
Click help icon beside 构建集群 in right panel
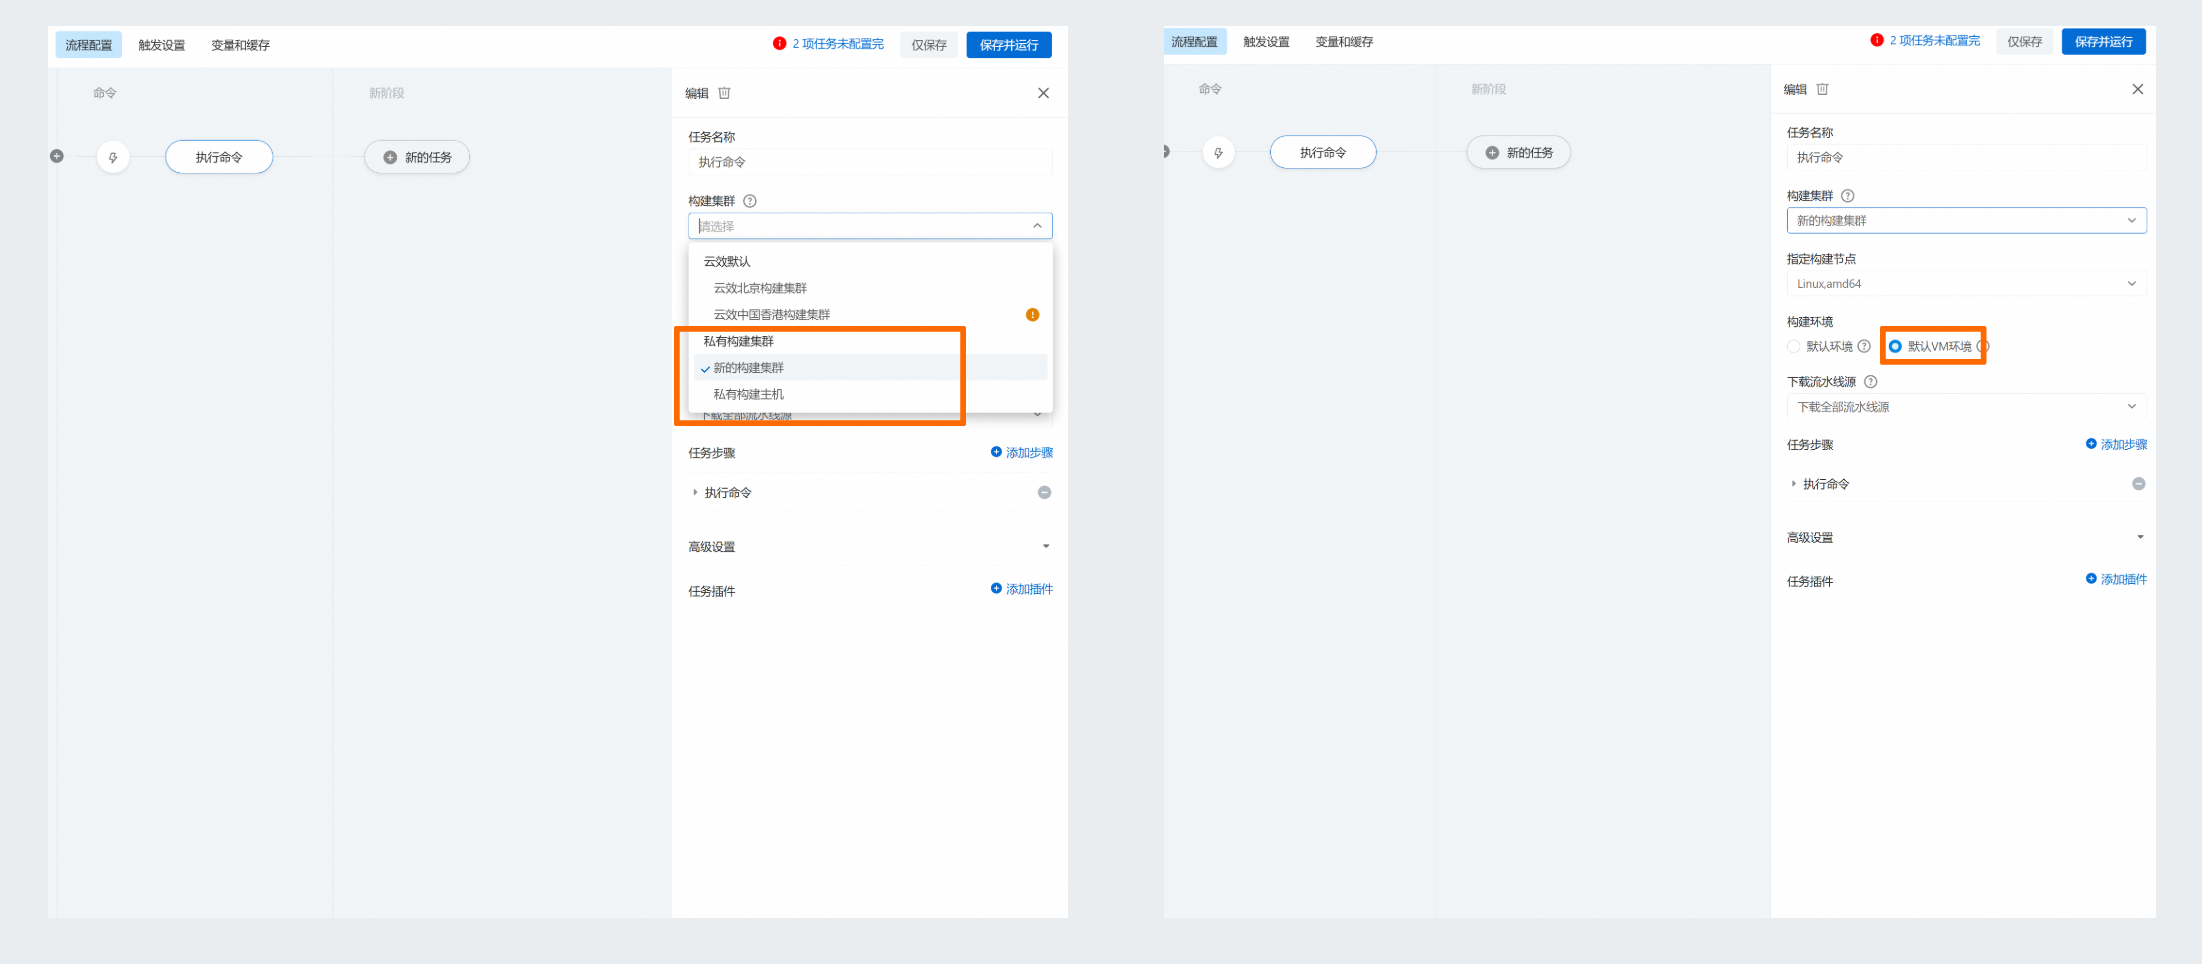pos(1848,196)
